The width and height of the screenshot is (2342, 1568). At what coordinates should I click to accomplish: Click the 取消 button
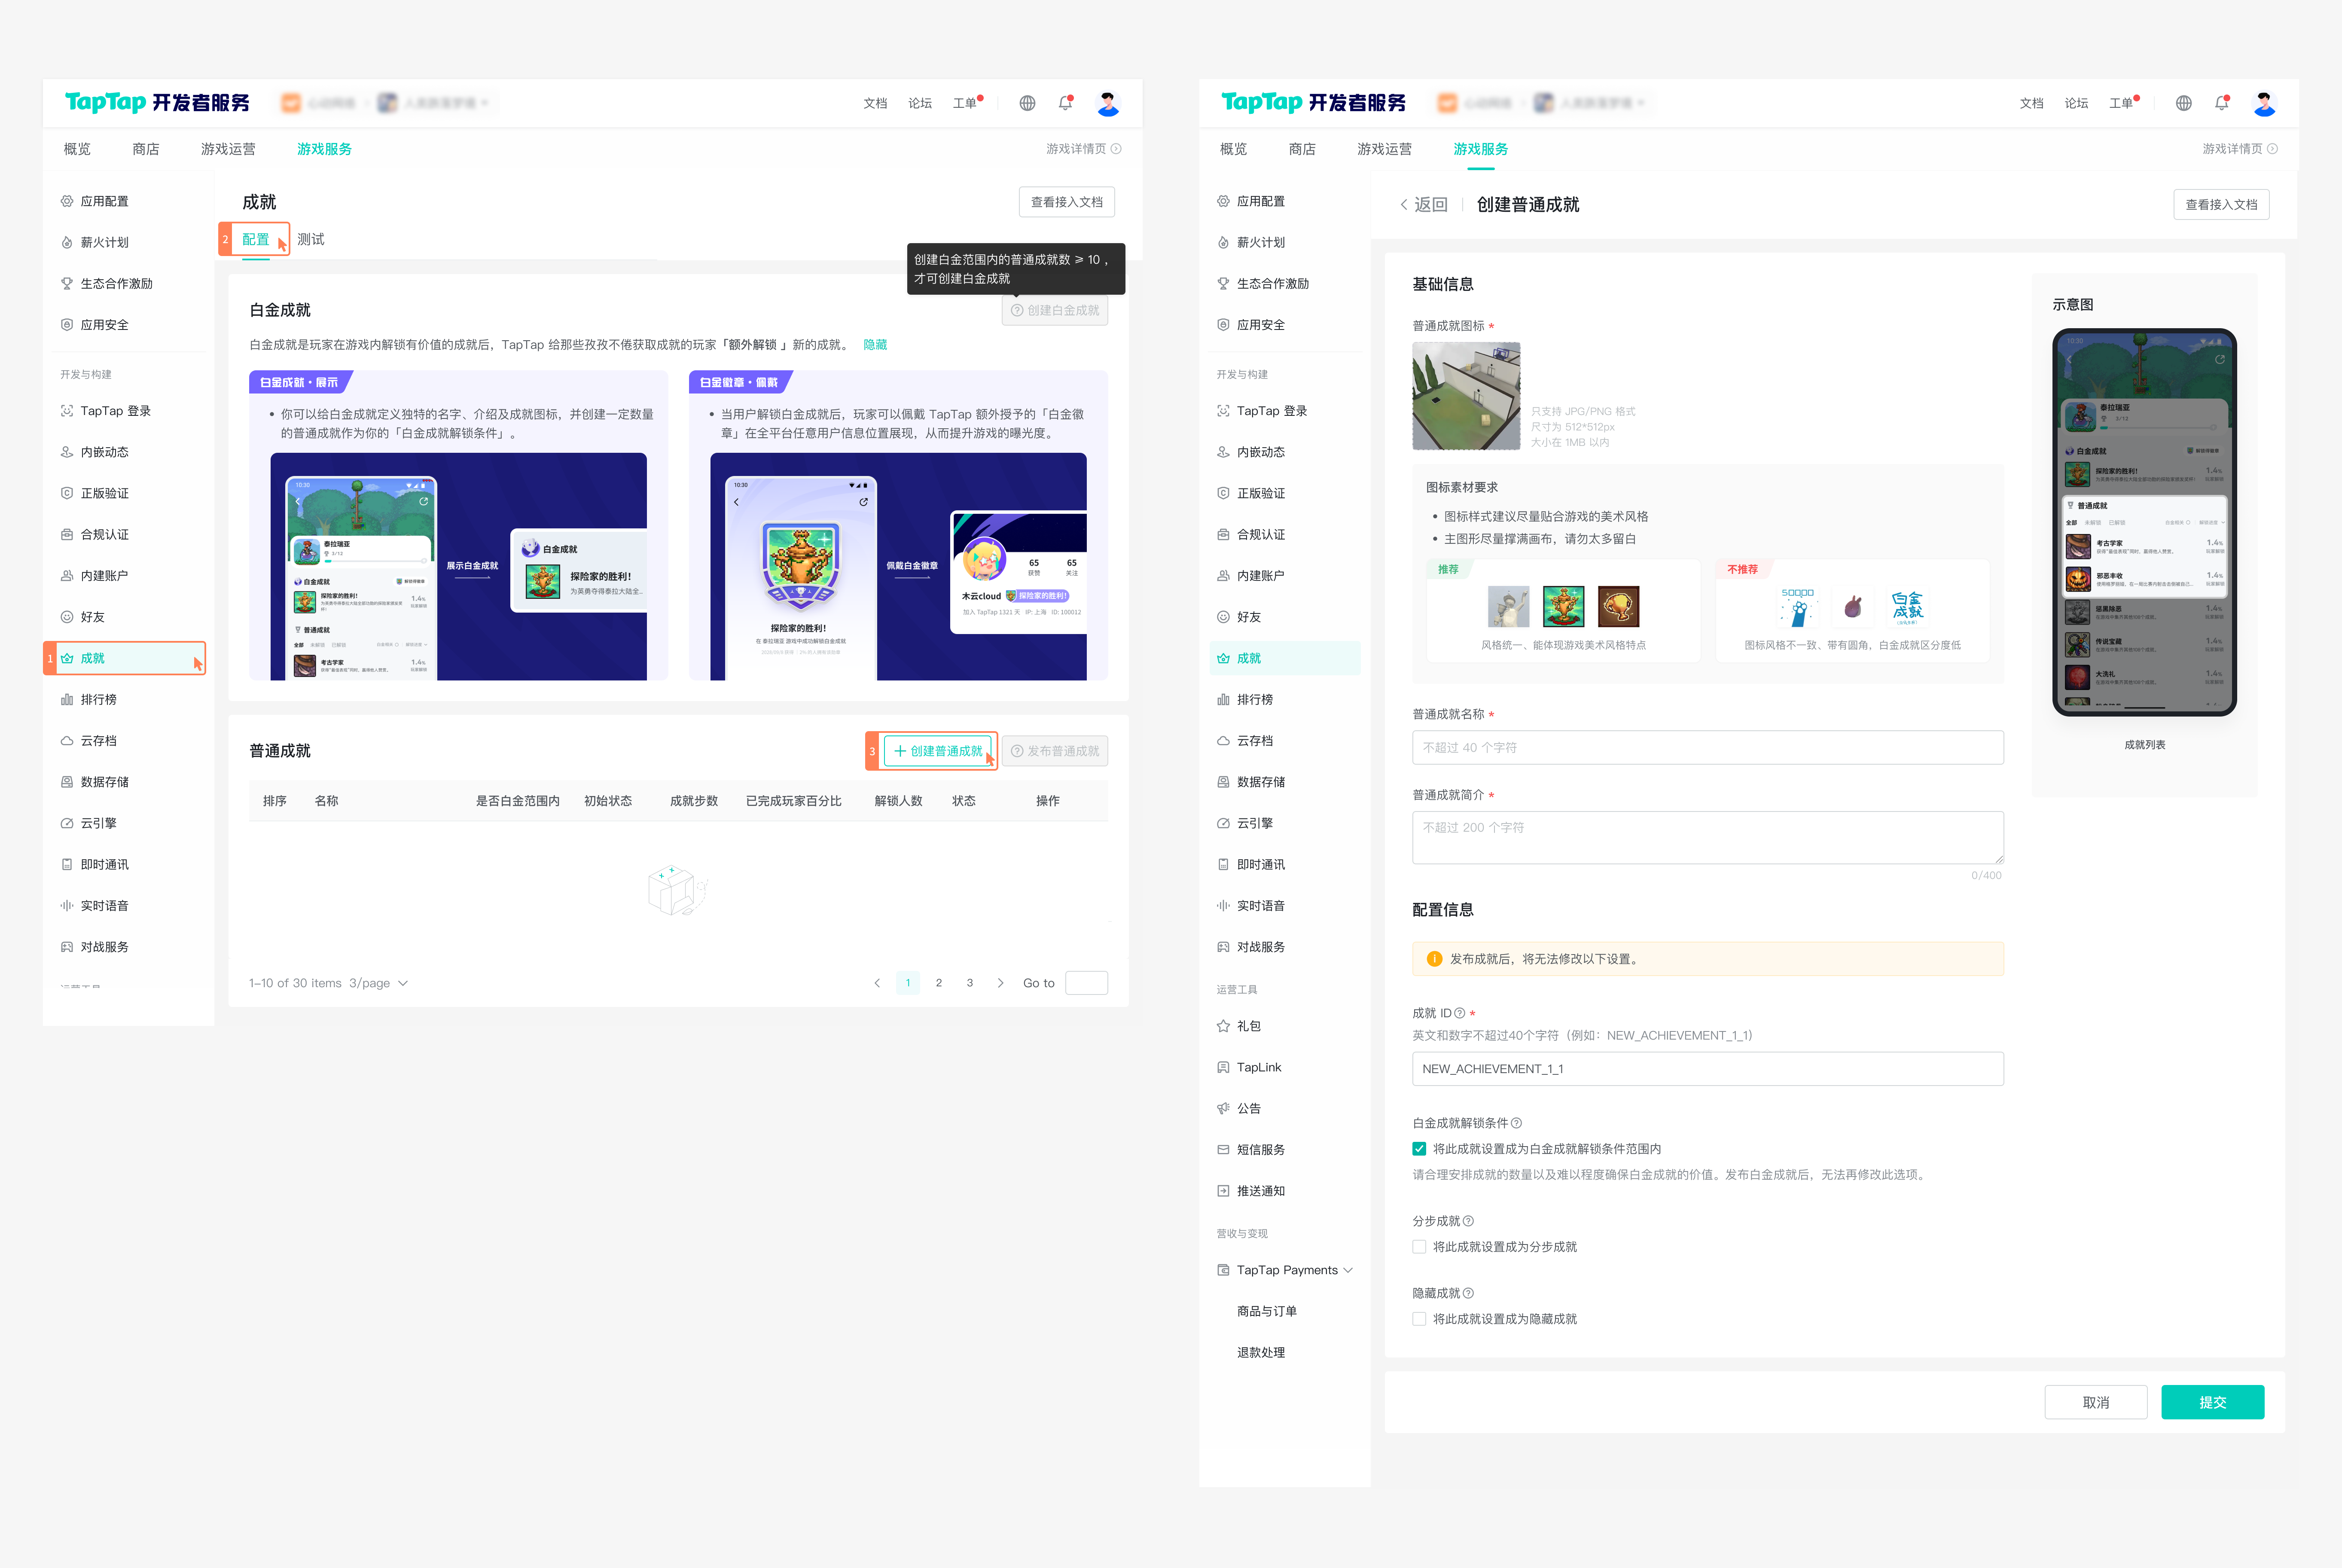click(2095, 1402)
